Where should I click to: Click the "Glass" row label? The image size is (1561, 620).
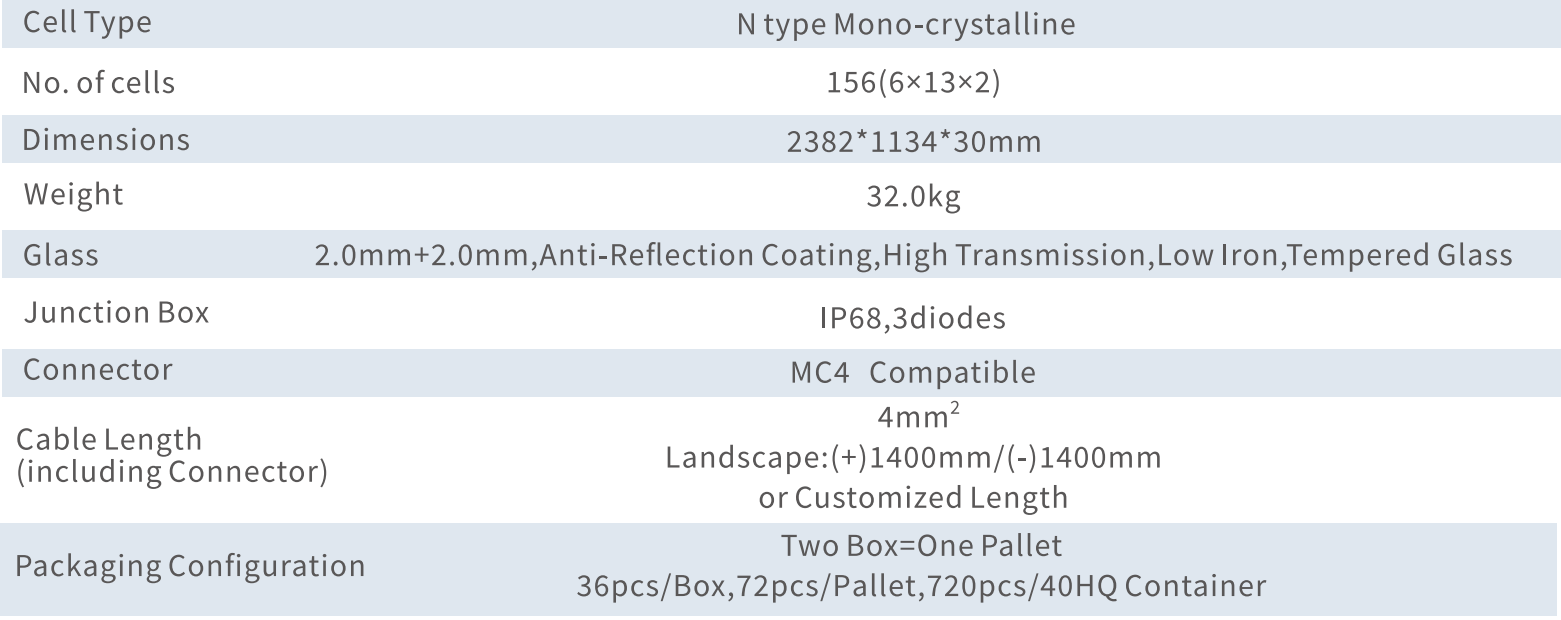(x=61, y=255)
